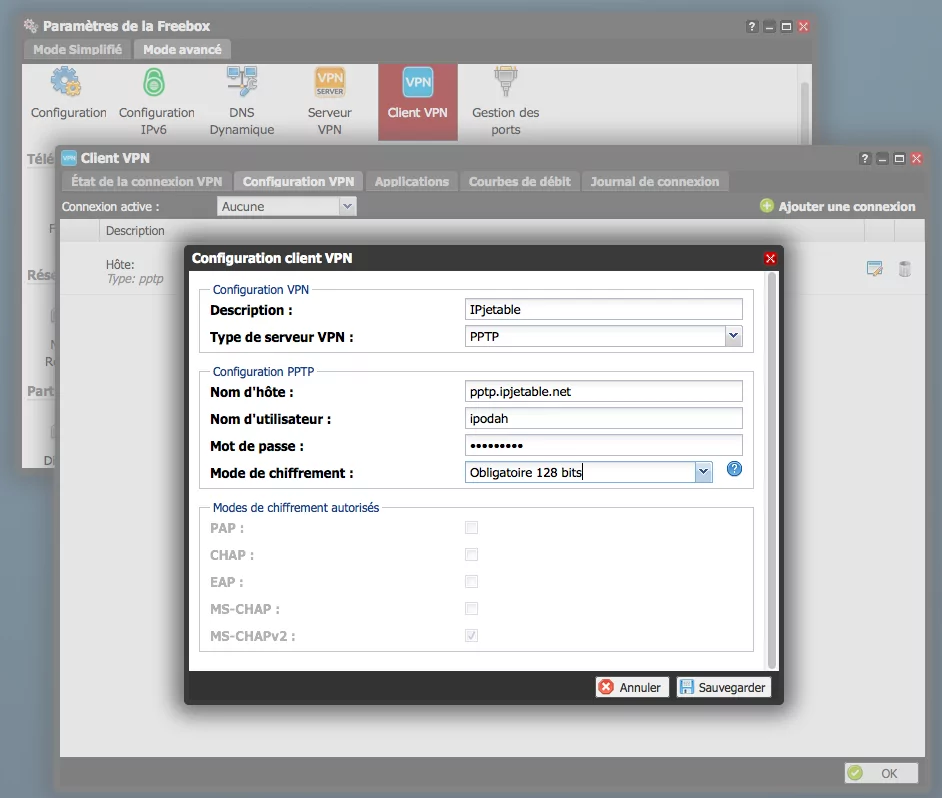The width and height of the screenshot is (942, 798).
Task: Expand the Mode de chiffrement dropdown
Action: (703, 472)
